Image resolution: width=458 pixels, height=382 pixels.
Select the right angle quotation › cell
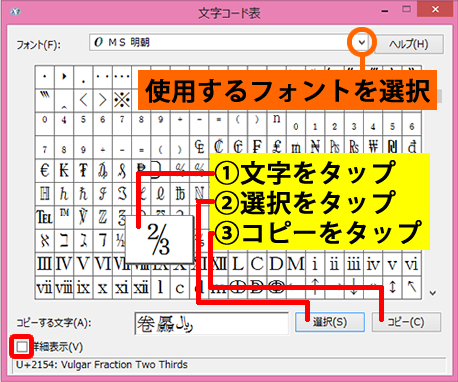(x=103, y=100)
